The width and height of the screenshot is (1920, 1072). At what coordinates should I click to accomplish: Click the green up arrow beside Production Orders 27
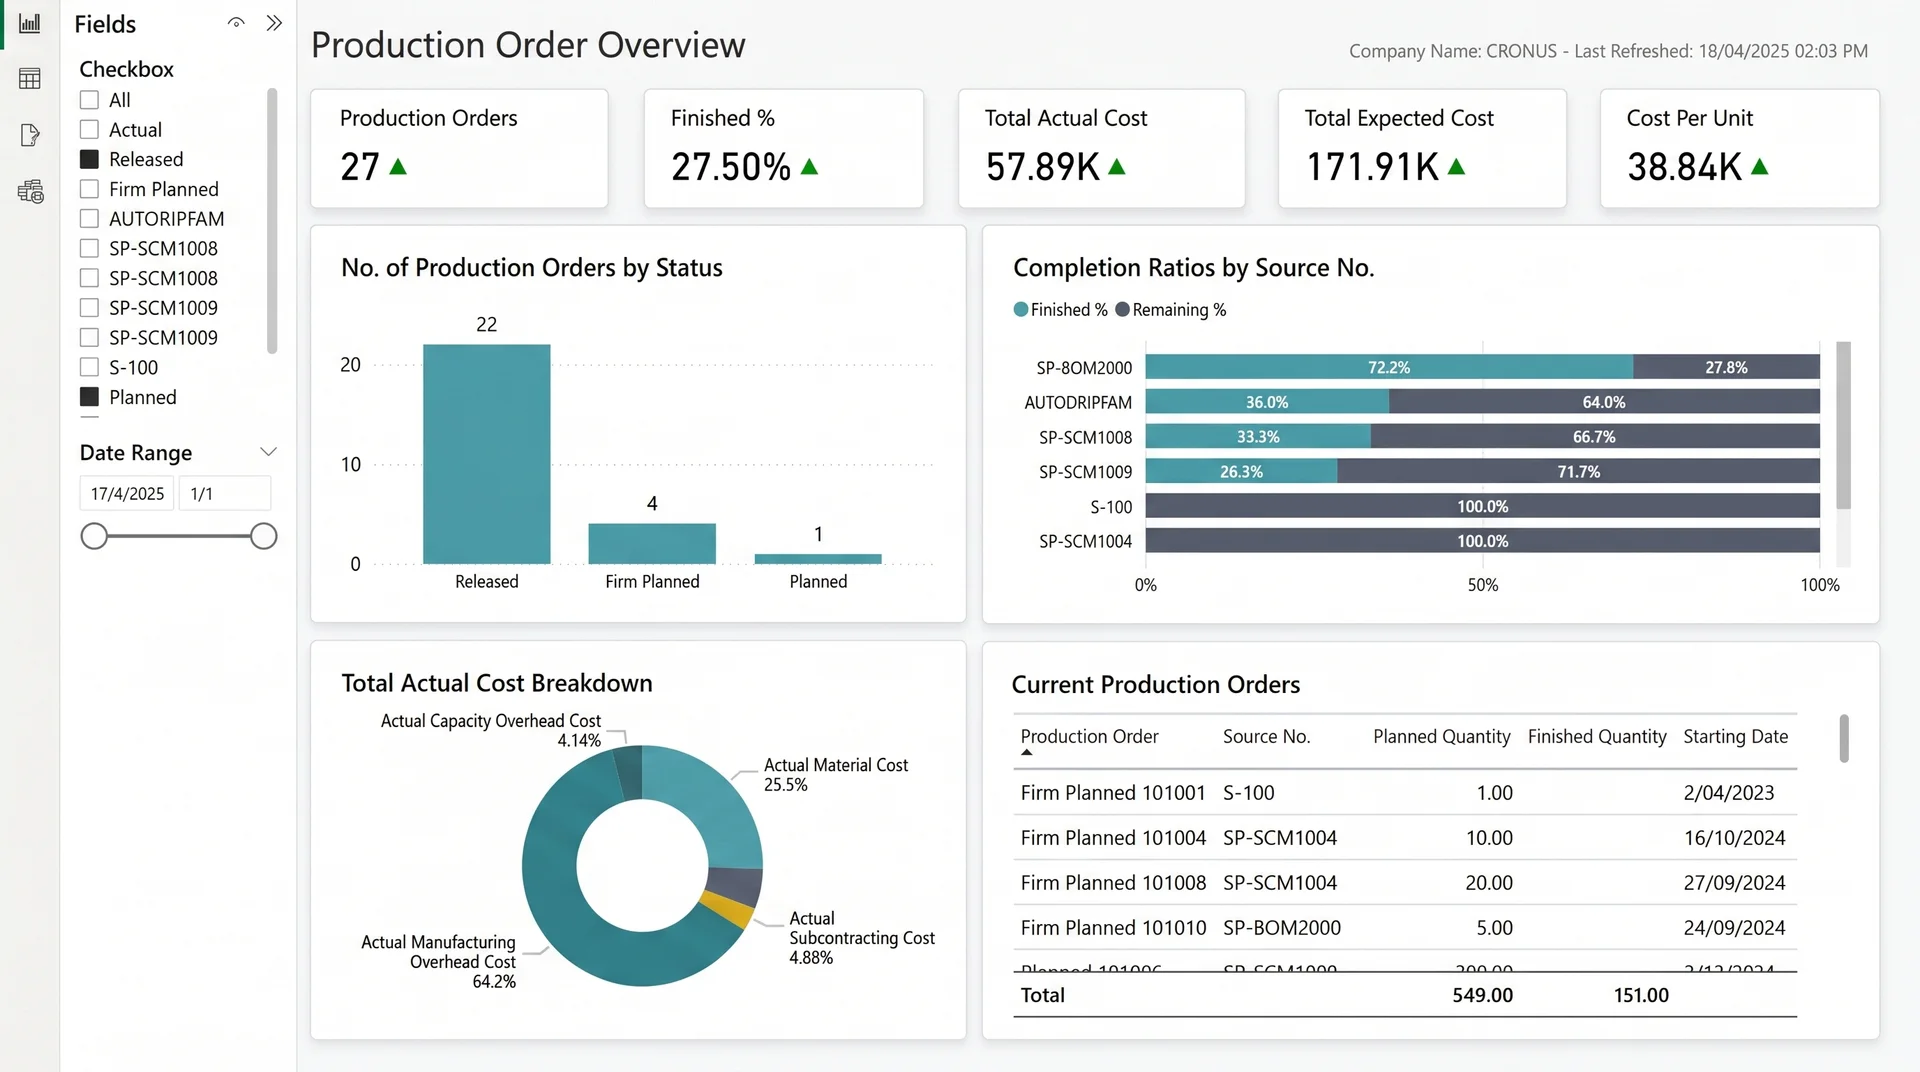tap(398, 167)
